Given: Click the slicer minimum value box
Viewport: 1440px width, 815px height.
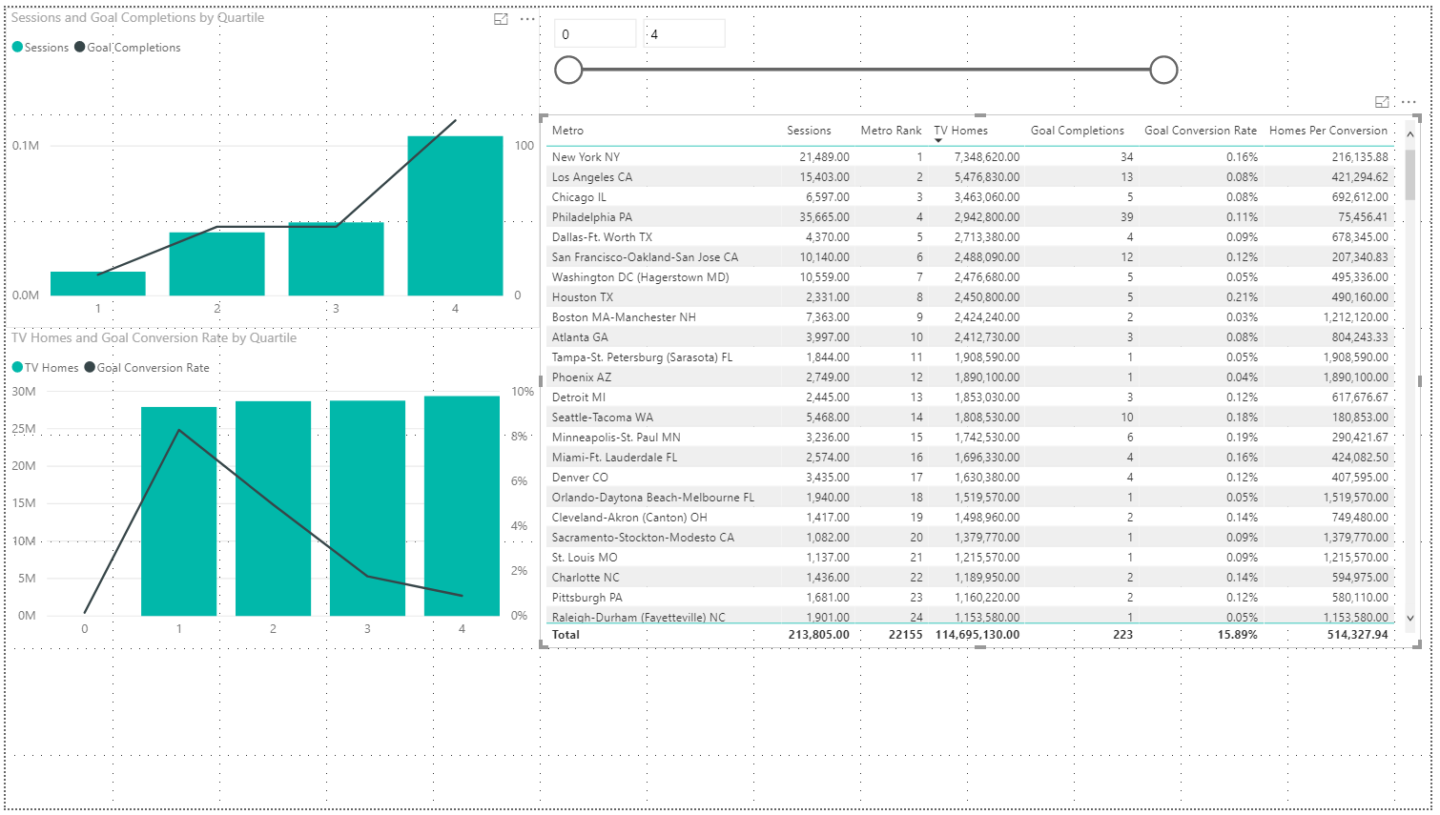Looking at the screenshot, I should [x=595, y=34].
